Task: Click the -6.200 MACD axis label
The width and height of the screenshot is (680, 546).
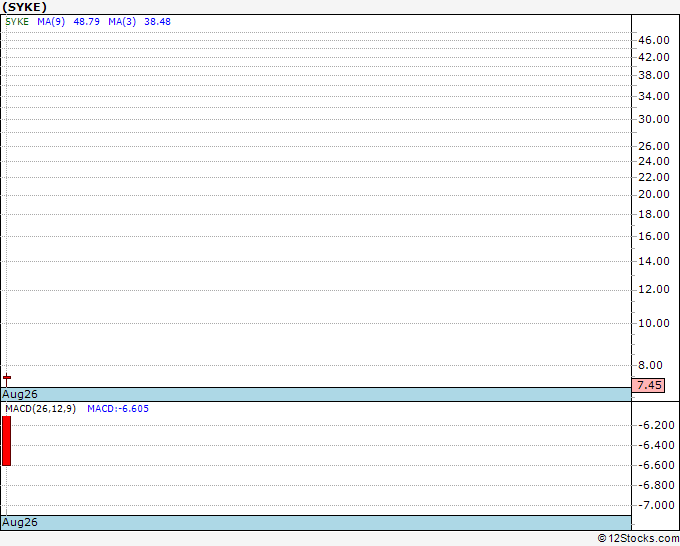Action: pos(657,425)
